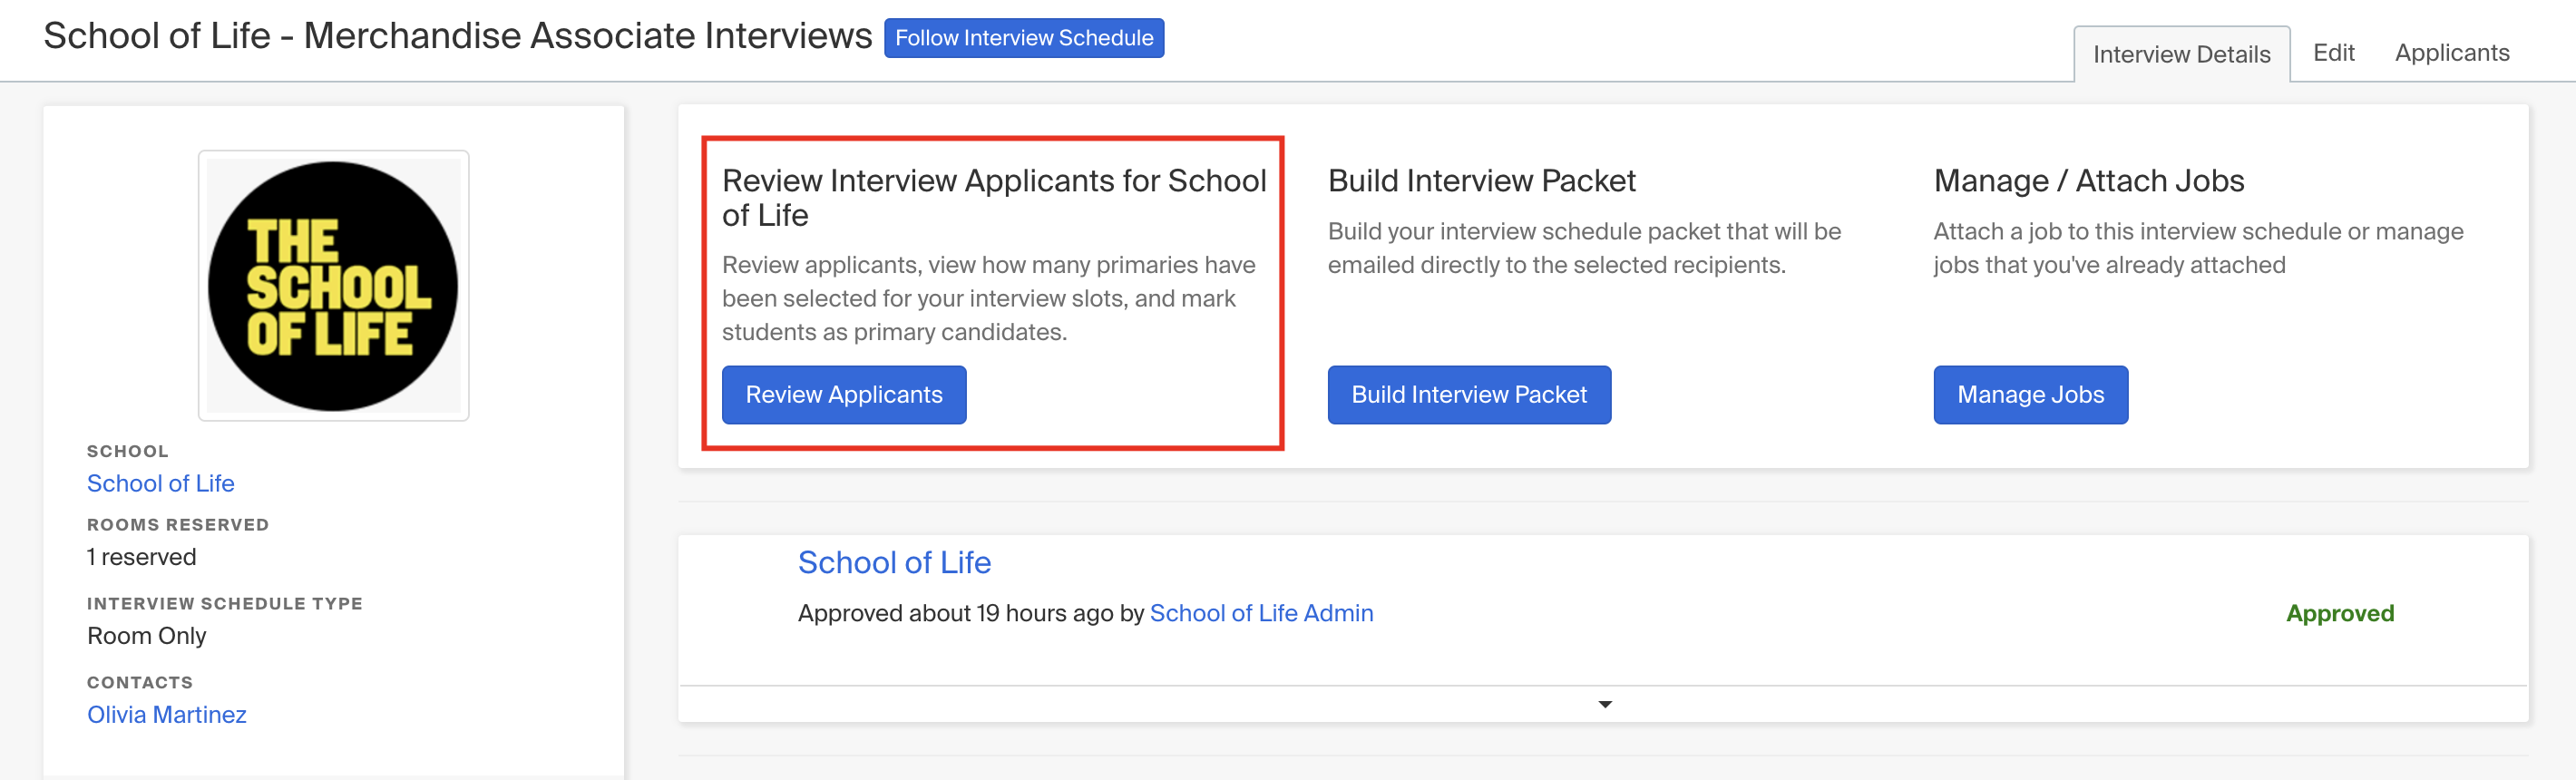The width and height of the screenshot is (2576, 780).
Task: Click the Manage Jobs button
Action: [2030, 395]
